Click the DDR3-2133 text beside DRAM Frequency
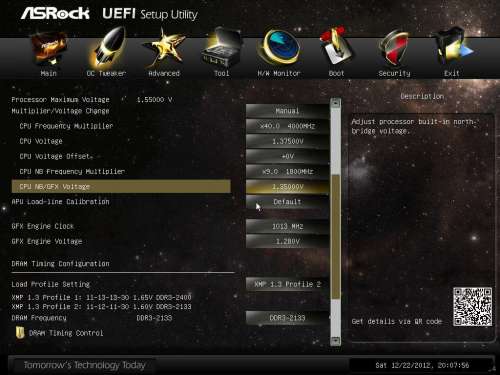 (154, 318)
